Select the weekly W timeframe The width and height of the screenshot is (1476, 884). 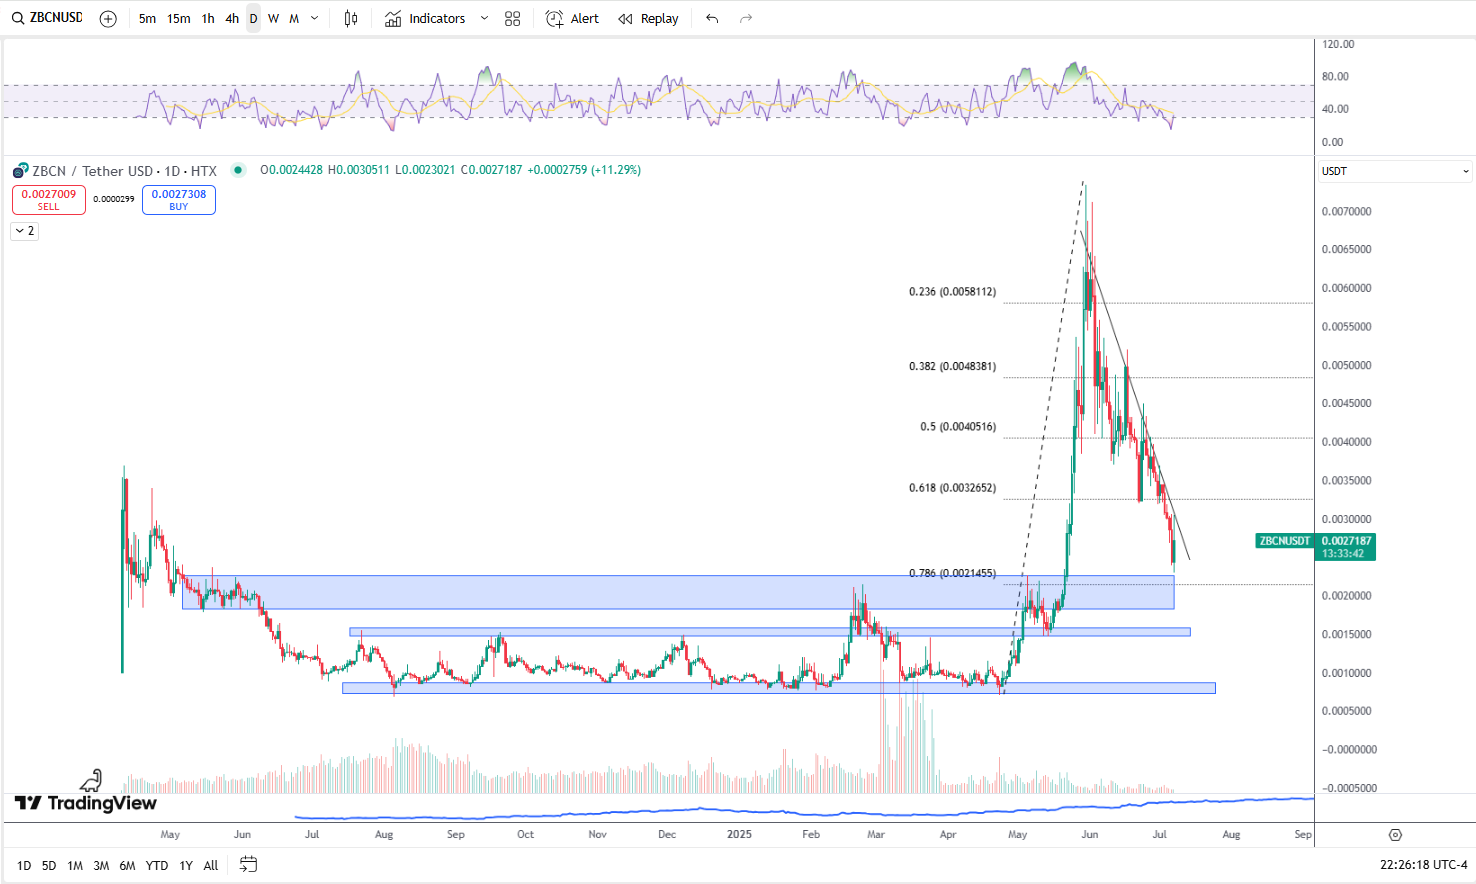tap(273, 18)
